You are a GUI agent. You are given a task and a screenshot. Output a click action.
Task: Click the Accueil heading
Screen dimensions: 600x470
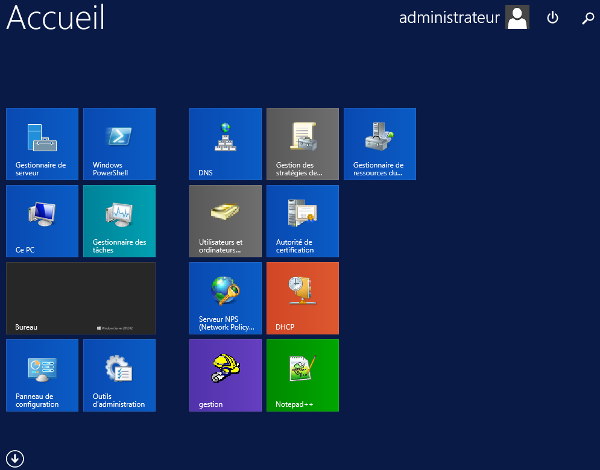tap(55, 17)
